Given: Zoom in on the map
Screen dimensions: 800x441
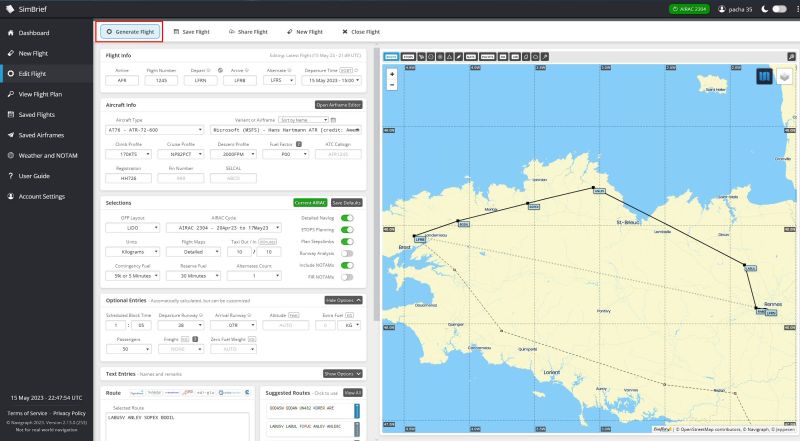Looking at the screenshot, I should (392, 74).
